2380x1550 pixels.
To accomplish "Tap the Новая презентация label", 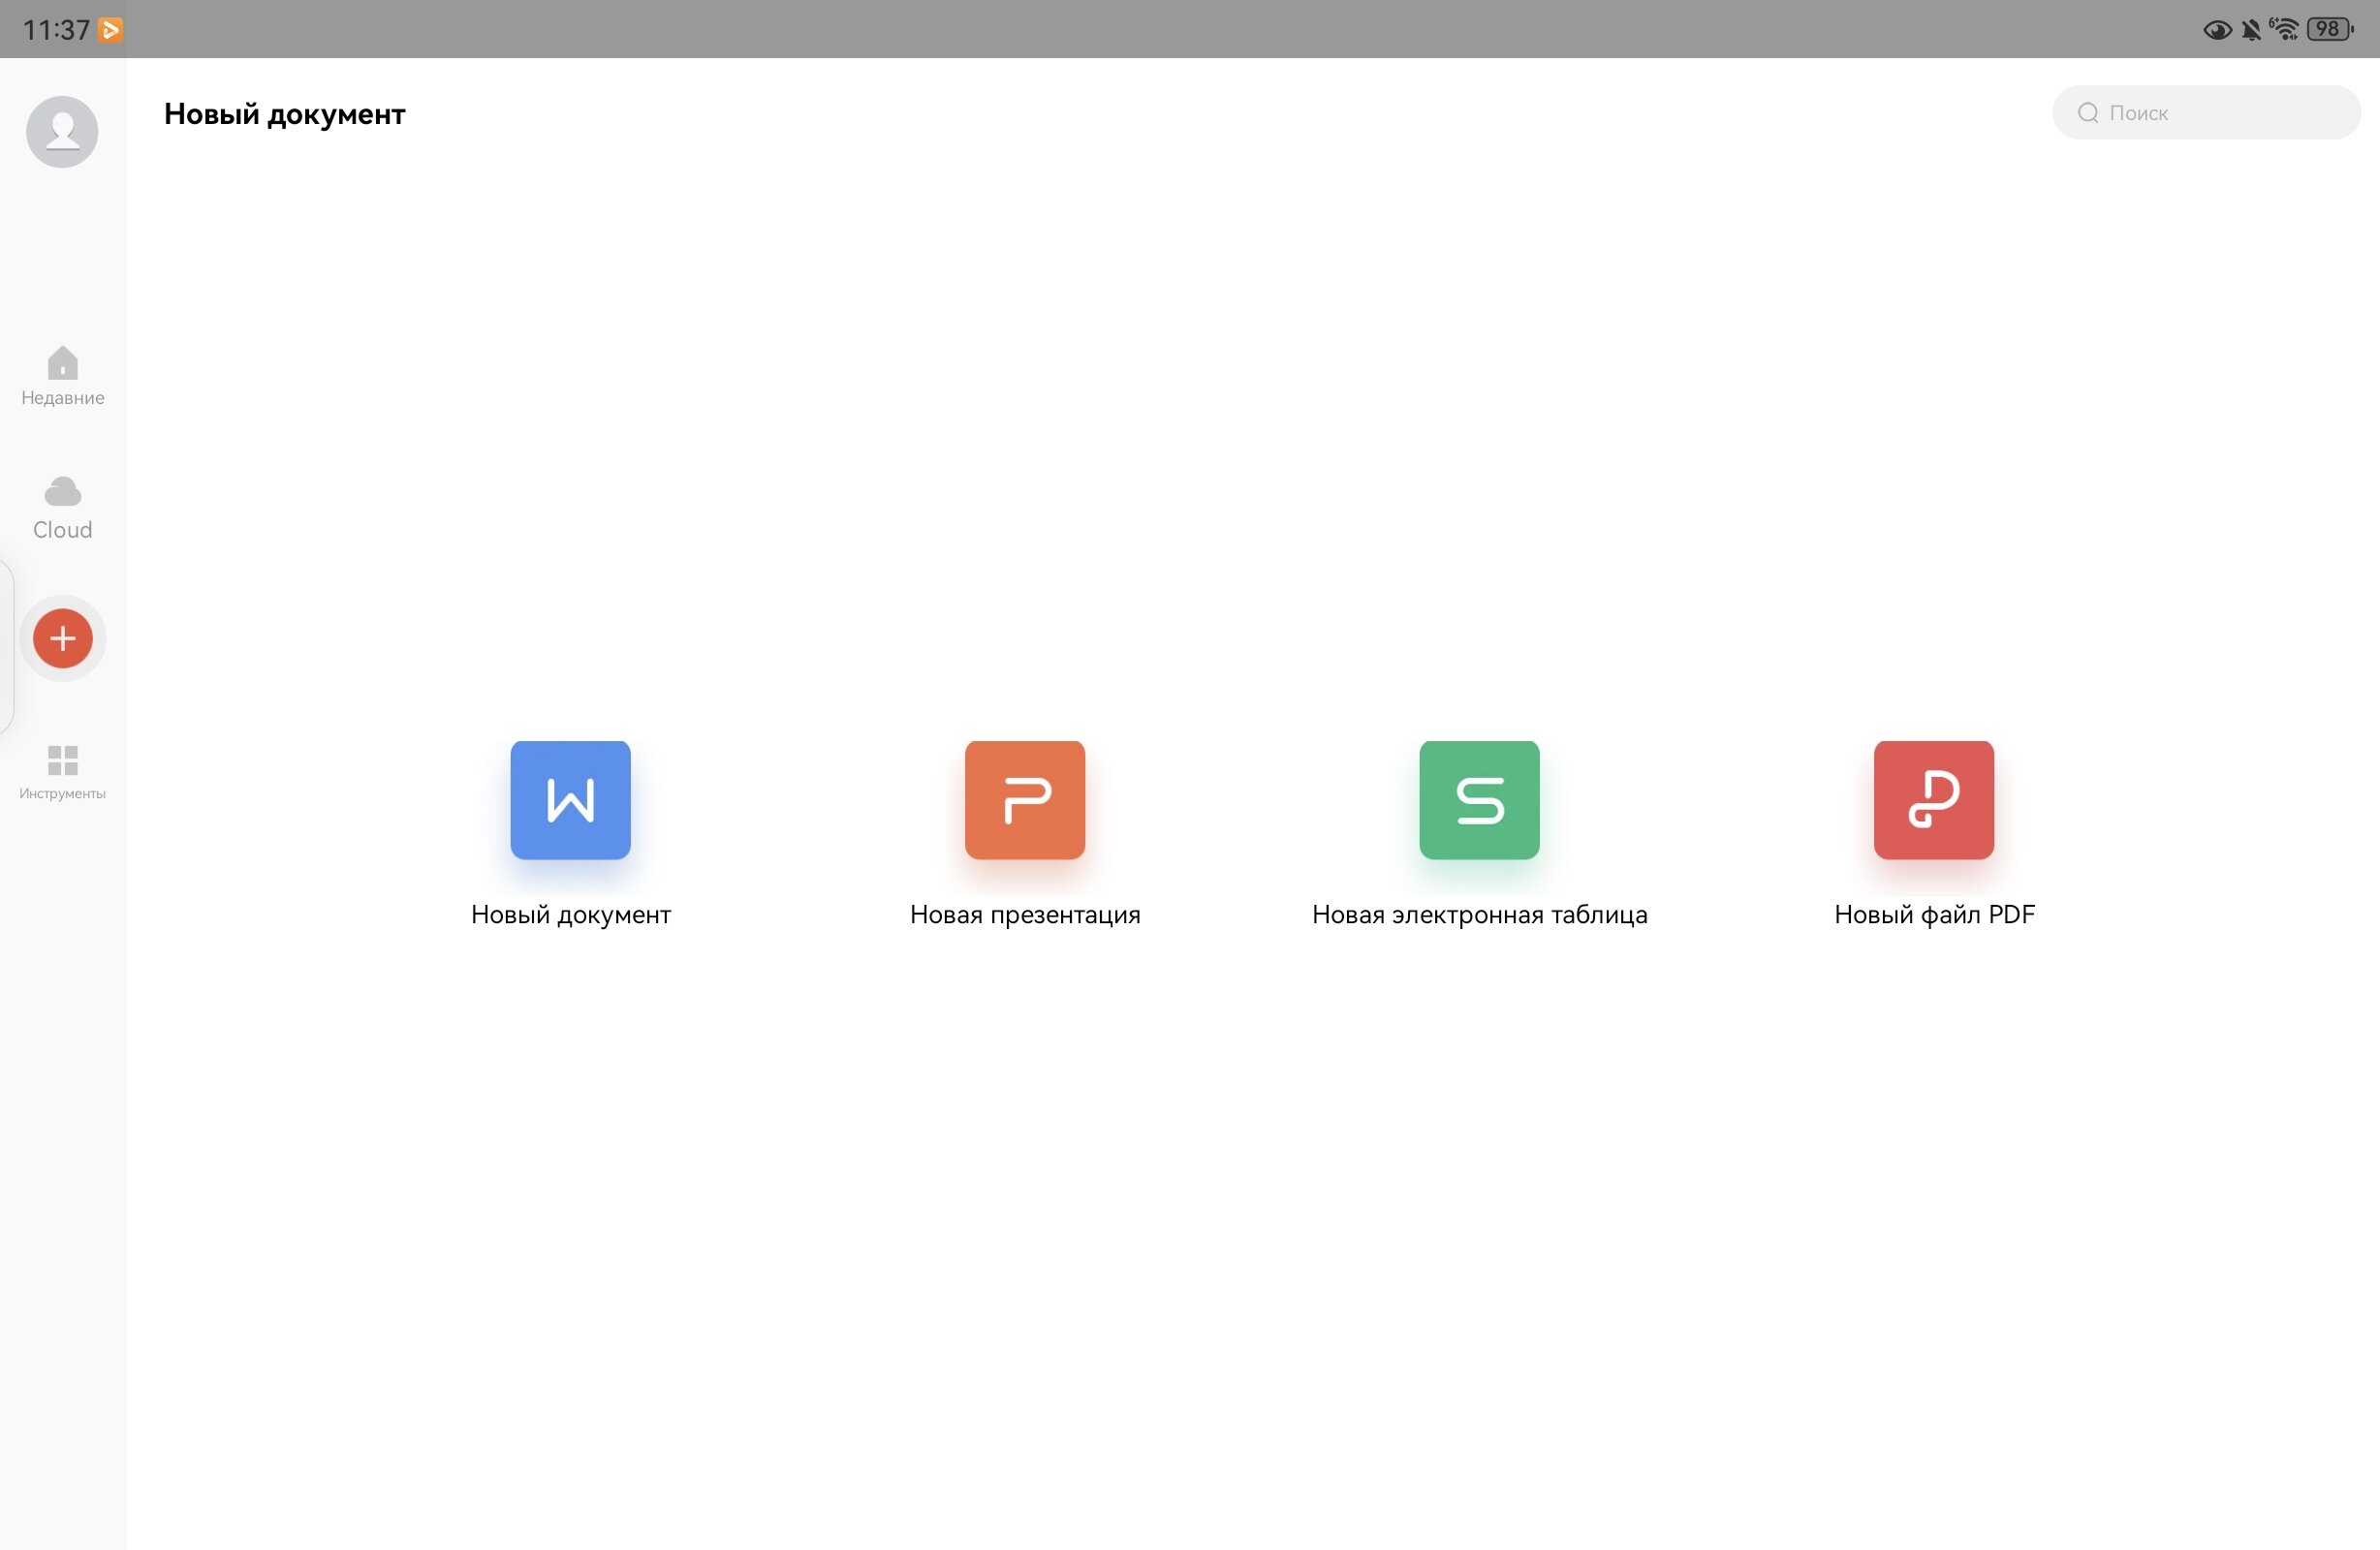I will [x=1025, y=914].
